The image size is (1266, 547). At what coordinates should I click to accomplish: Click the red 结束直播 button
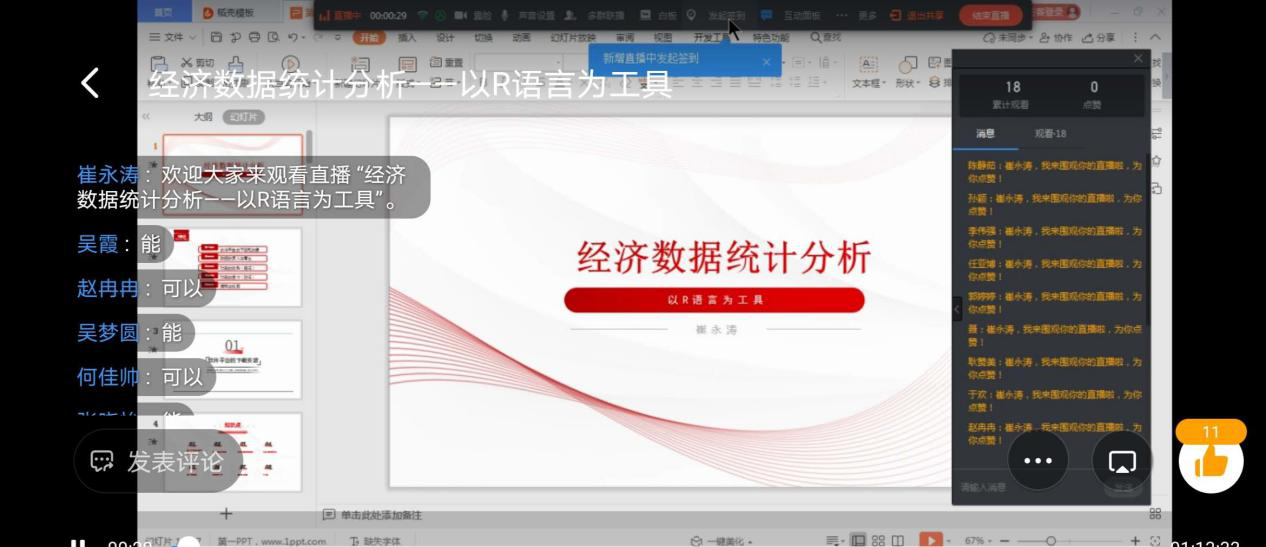click(990, 15)
